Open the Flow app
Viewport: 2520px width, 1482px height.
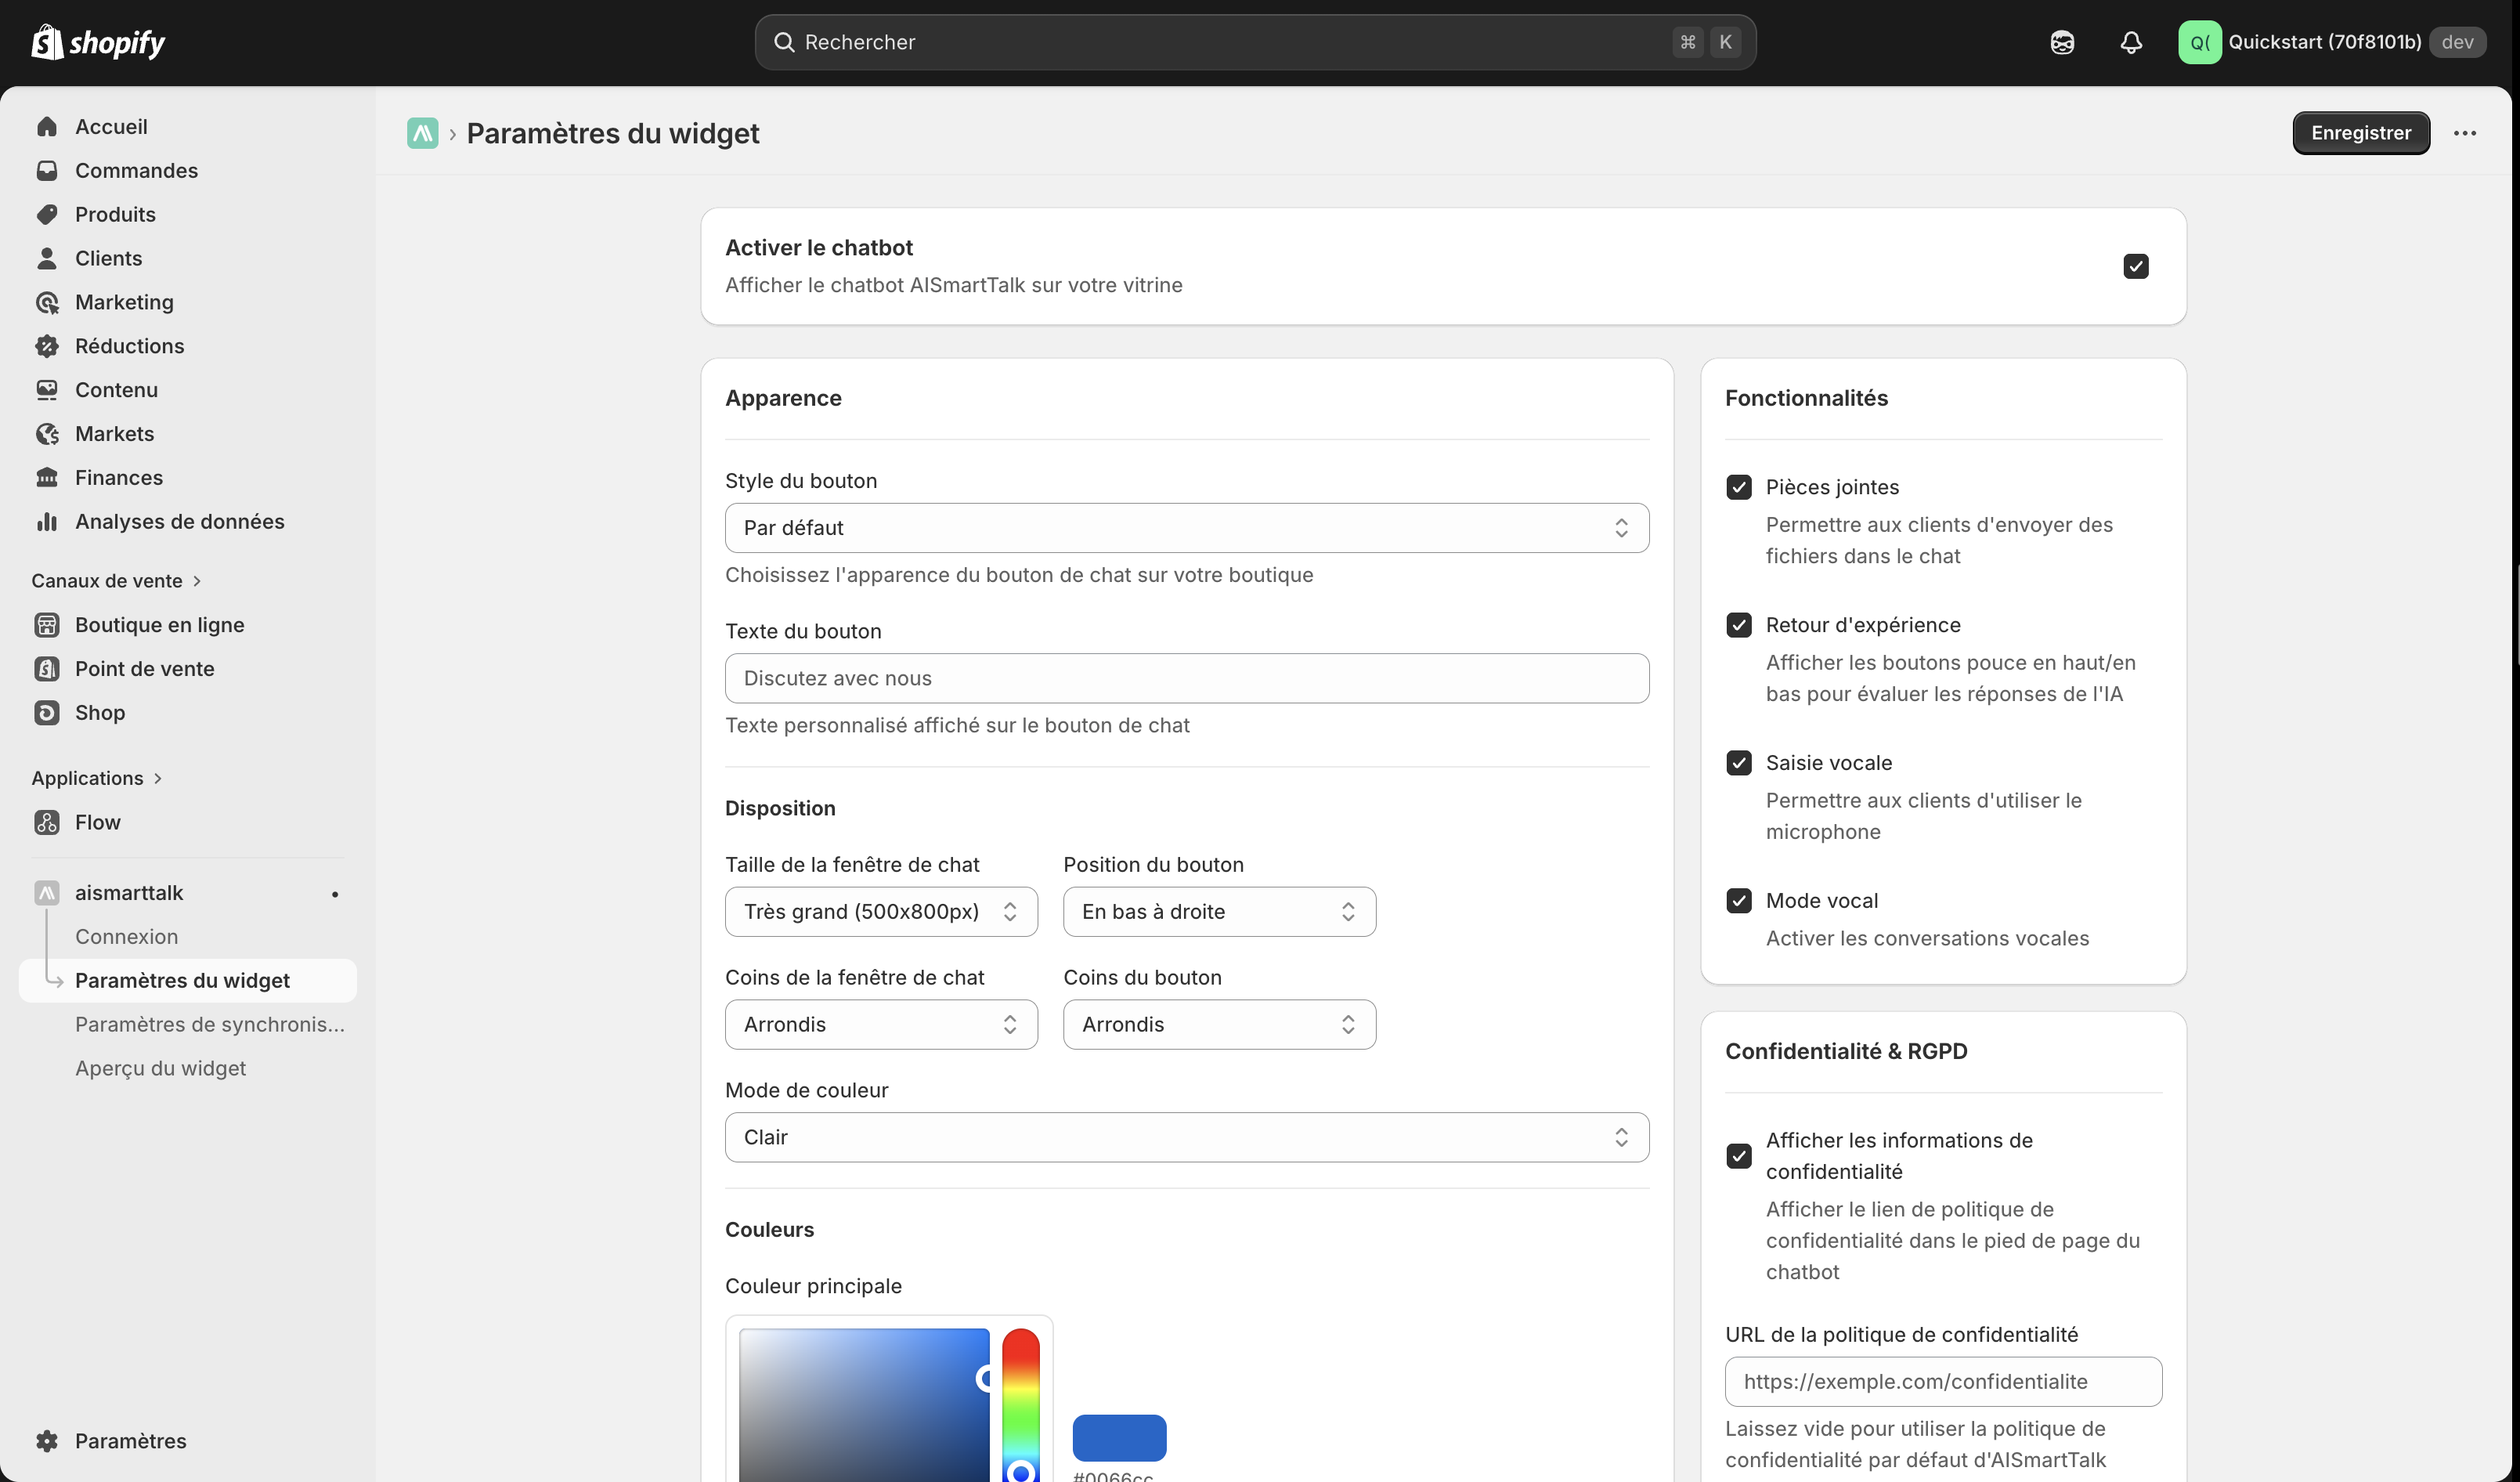(97, 822)
